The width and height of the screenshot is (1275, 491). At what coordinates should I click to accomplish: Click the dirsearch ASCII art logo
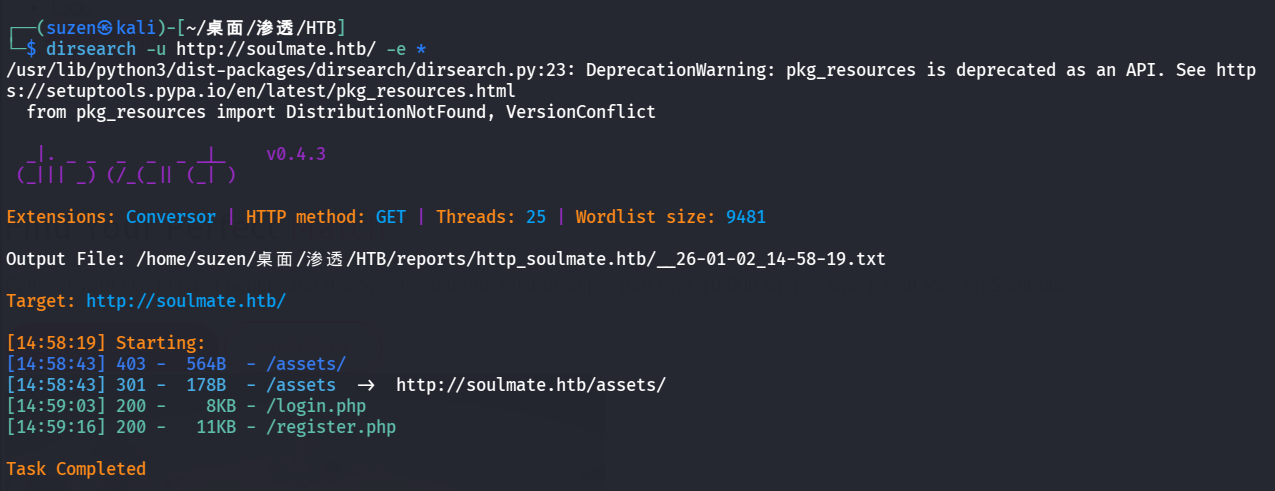tap(127, 166)
